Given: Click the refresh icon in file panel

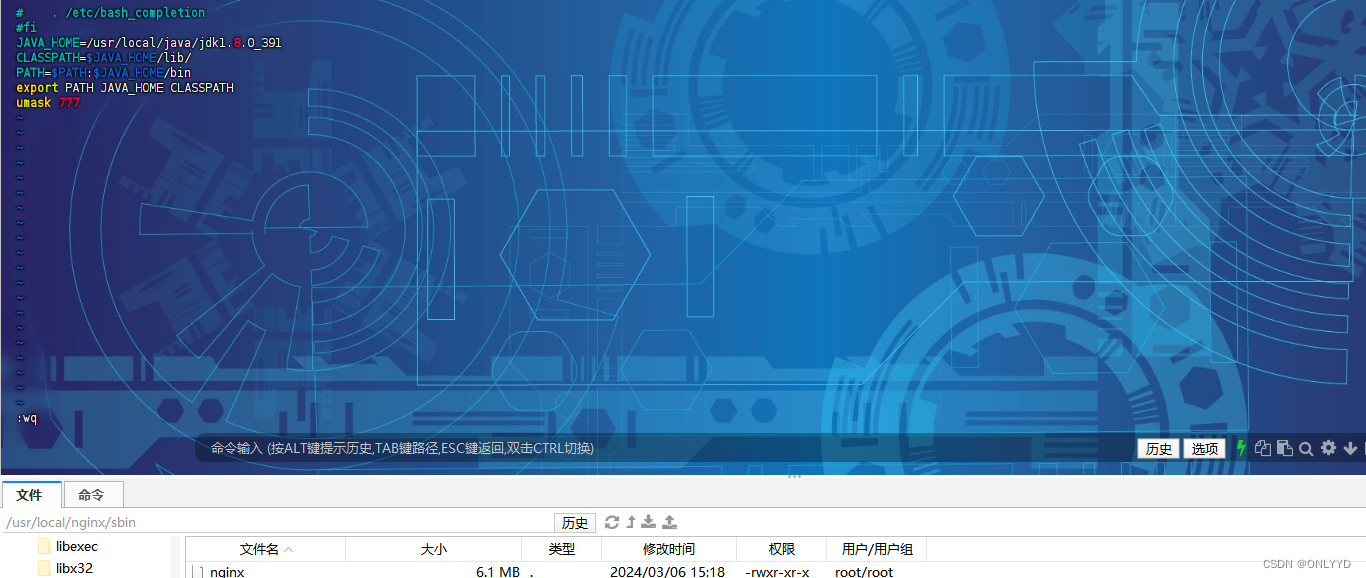Looking at the screenshot, I should [x=612, y=522].
